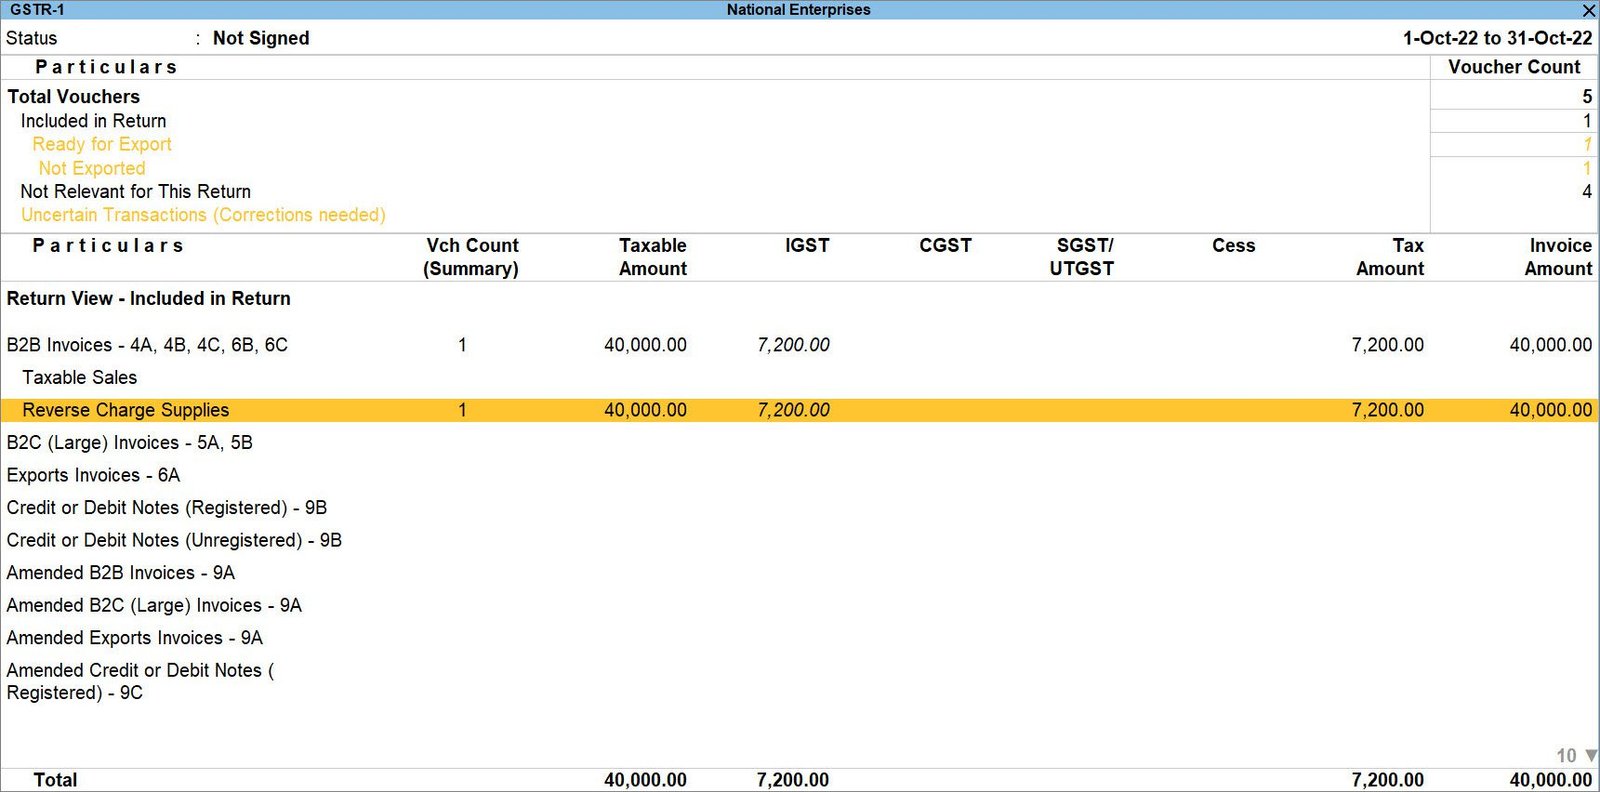Select the Not Exported entry
1600x792 pixels.
(x=92, y=168)
